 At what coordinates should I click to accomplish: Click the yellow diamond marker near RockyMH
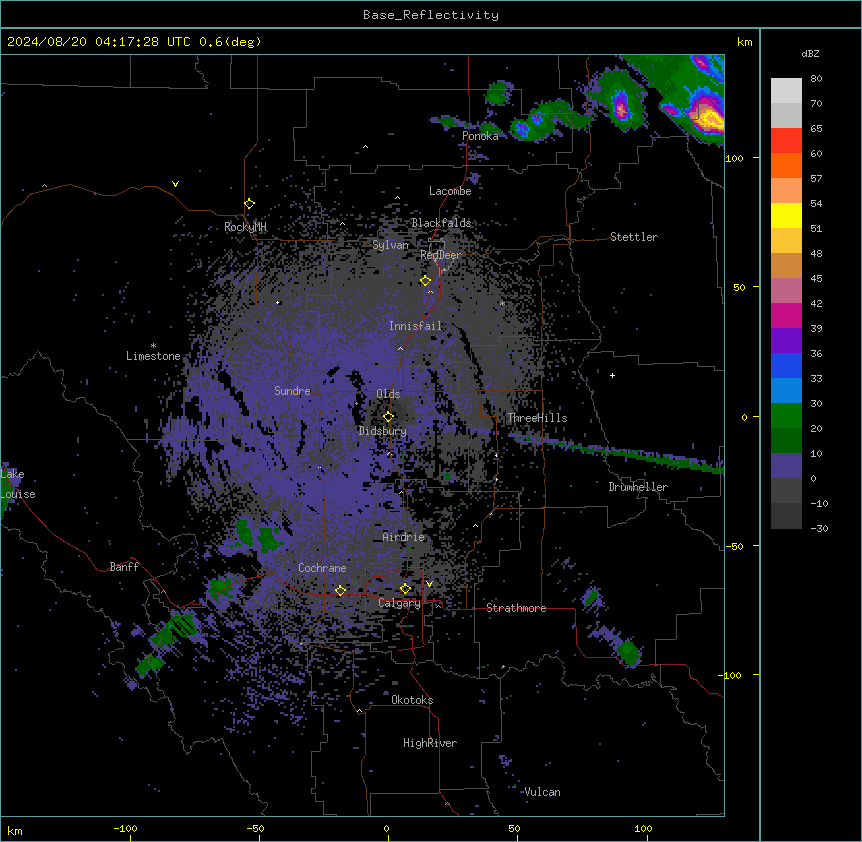[250, 204]
